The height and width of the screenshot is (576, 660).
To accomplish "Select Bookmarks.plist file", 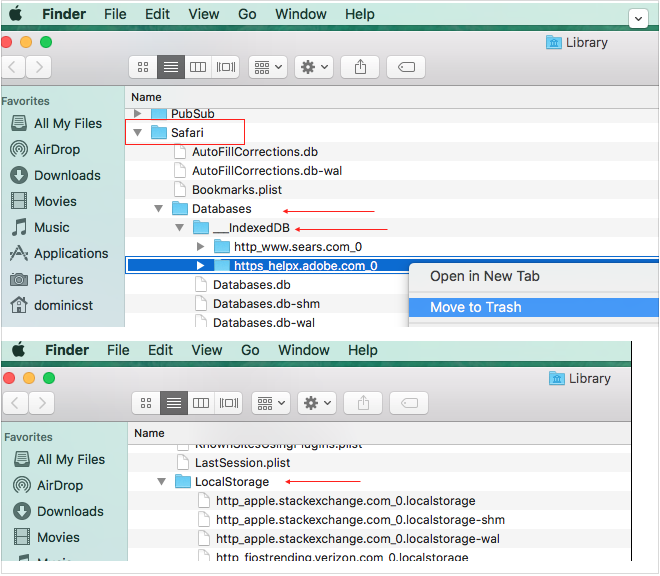I will pos(237,190).
